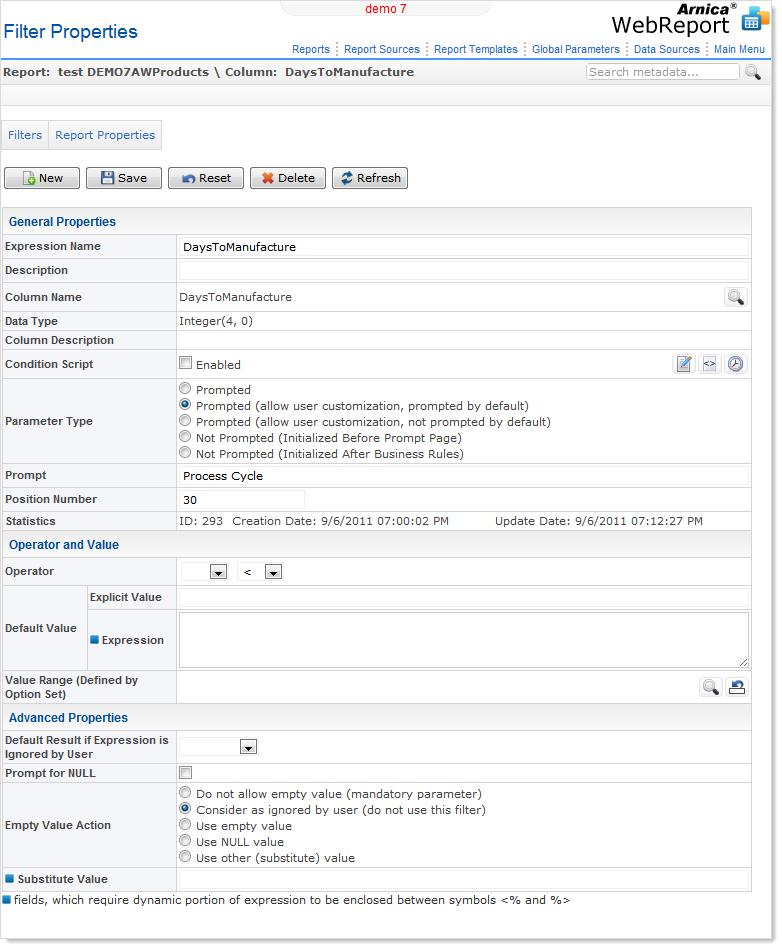Click the Explicit Value input field
Viewport: 782px width, 949px height.
(x=464, y=597)
